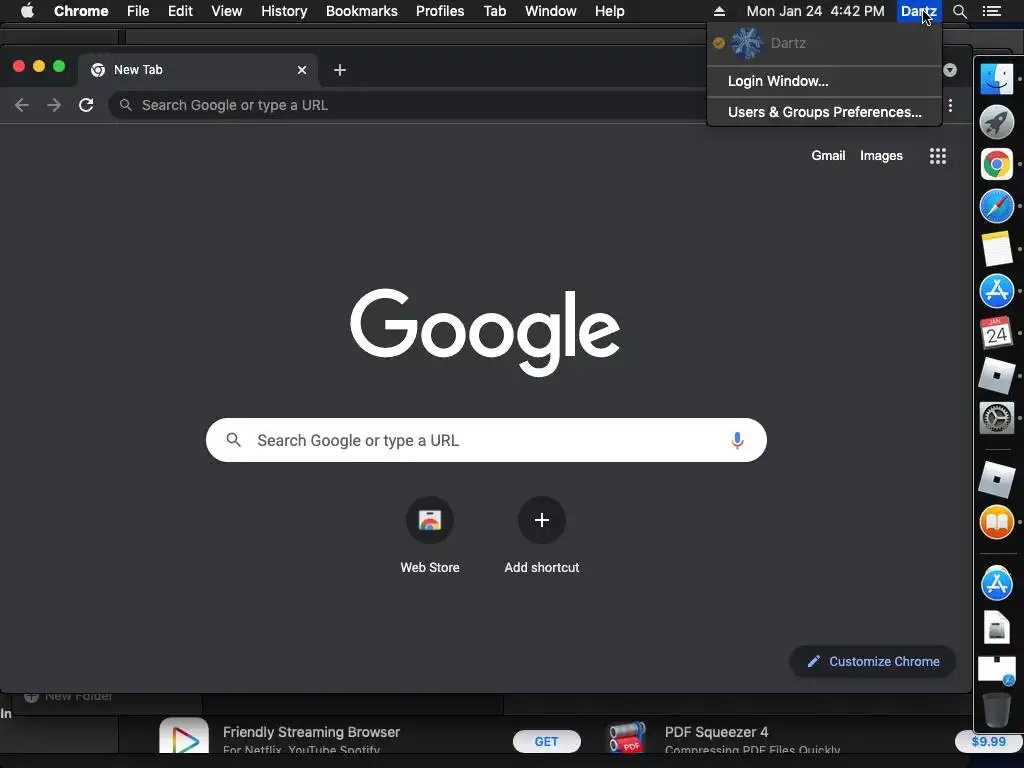Screen dimensions: 1024x768
Task: Click the menu bar date and time
Action: (x=815, y=11)
